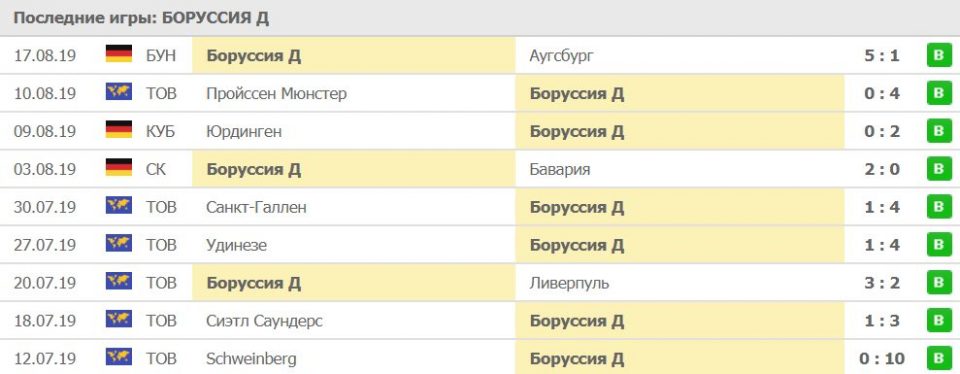Click the green win badge for Бавария match
This screenshot has height=374, width=960.
(939, 169)
